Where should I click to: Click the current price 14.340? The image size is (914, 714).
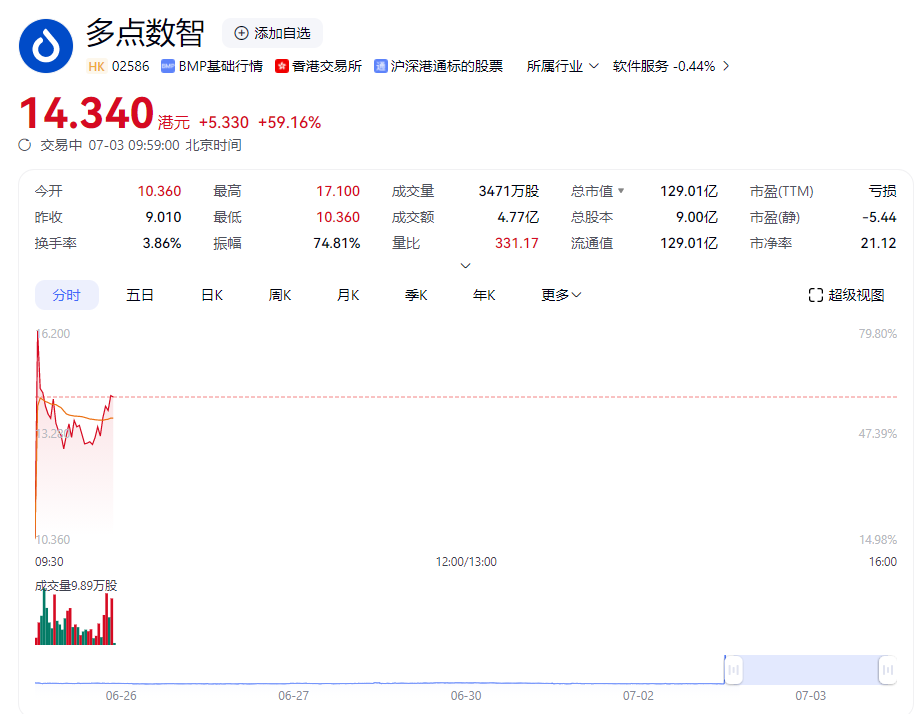[86, 113]
